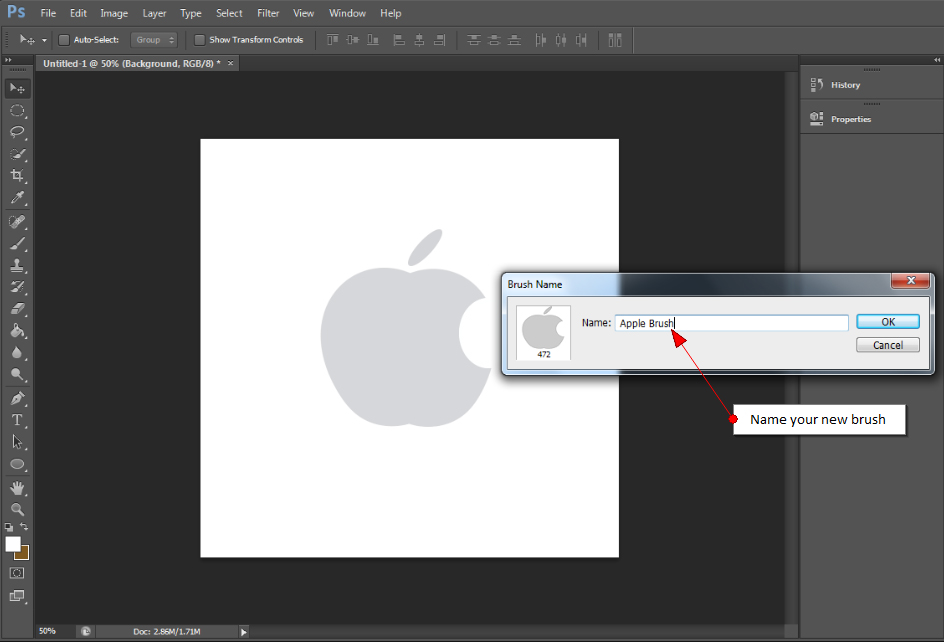Expand right panel dock with arrows
944x642 pixels.
point(937,60)
